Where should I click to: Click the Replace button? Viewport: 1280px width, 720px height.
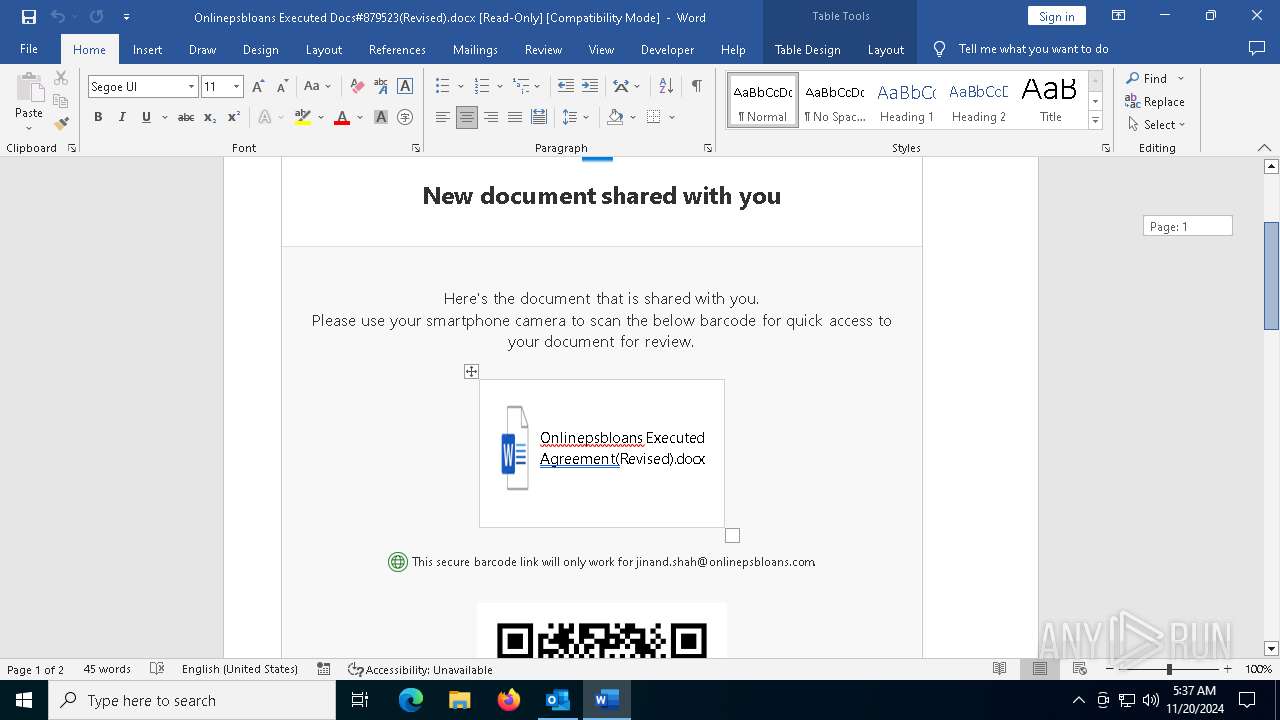pyautogui.click(x=1155, y=101)
